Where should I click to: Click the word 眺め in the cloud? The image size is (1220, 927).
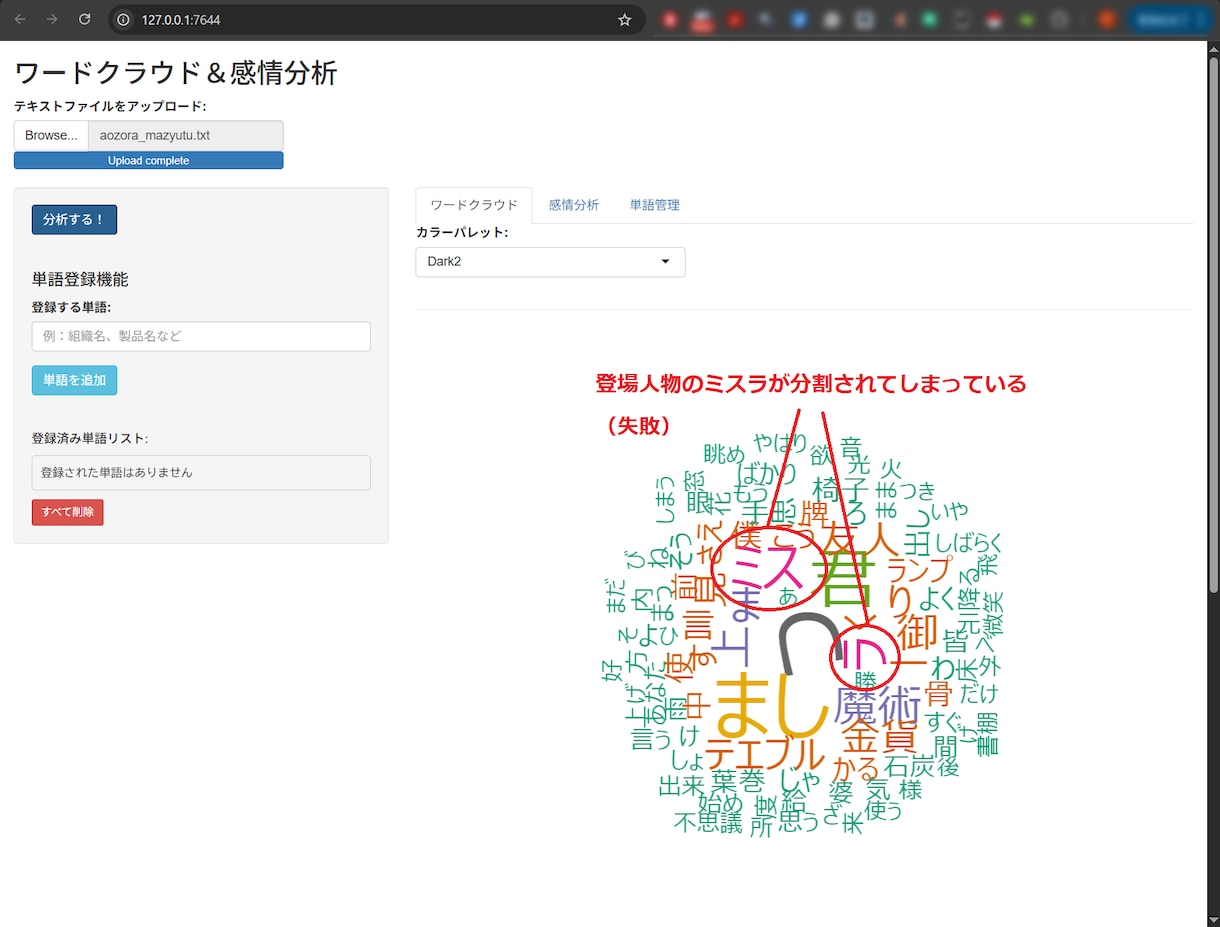(725, 454)
